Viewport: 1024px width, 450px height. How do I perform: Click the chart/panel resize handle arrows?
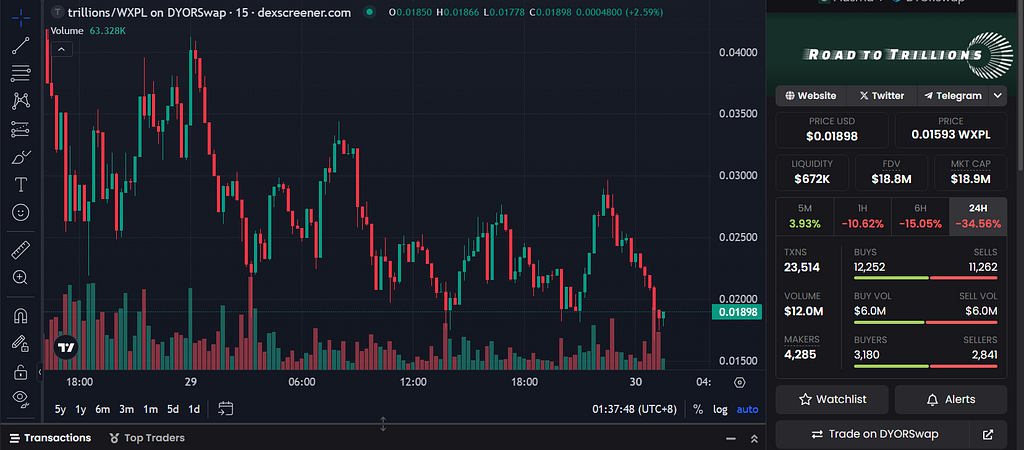(383, 424)
